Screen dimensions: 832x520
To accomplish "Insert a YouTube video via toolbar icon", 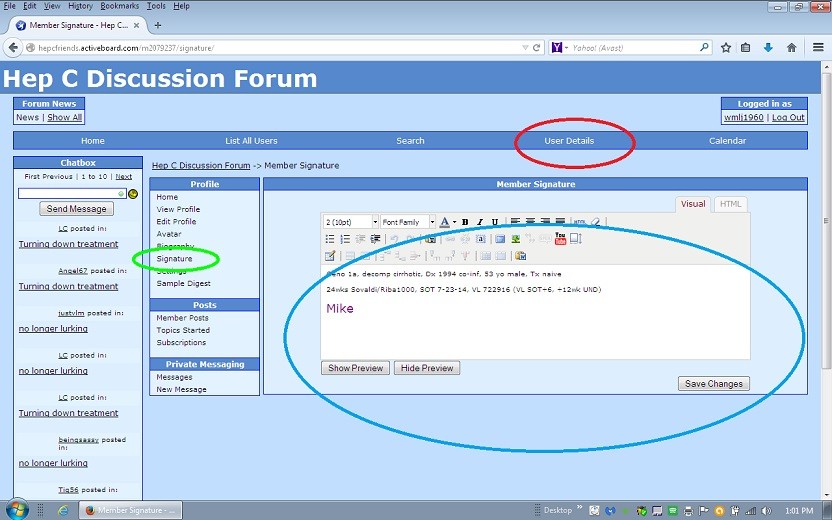I will coord(560,239).
